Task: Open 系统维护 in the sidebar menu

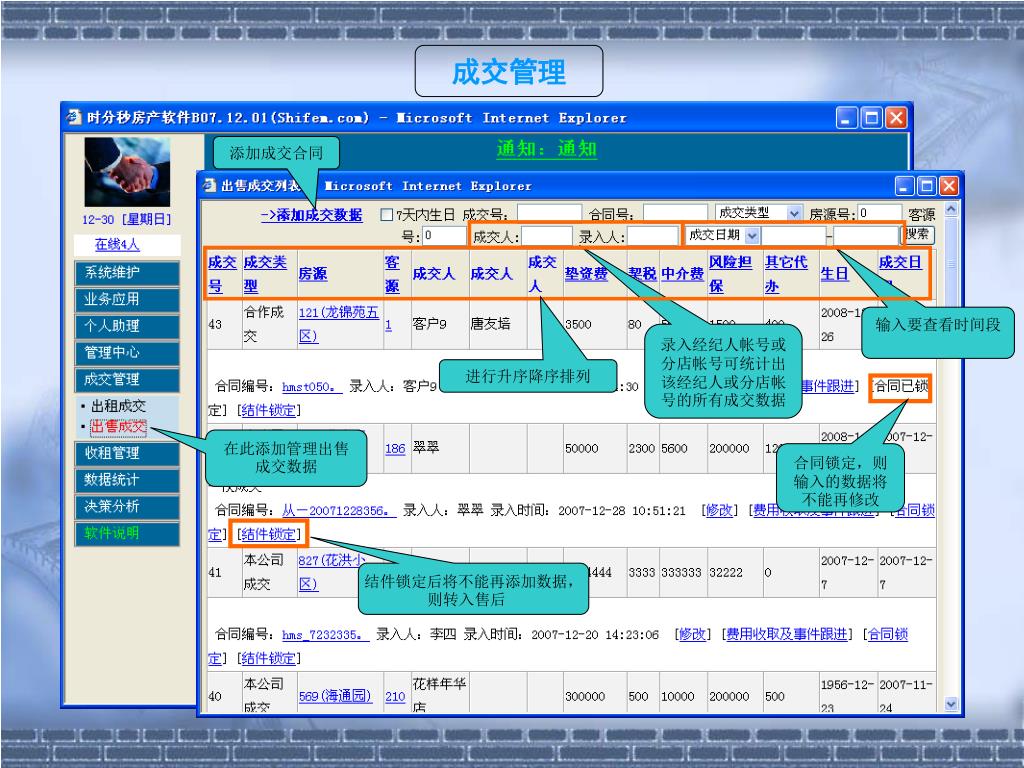Action: 127,272
